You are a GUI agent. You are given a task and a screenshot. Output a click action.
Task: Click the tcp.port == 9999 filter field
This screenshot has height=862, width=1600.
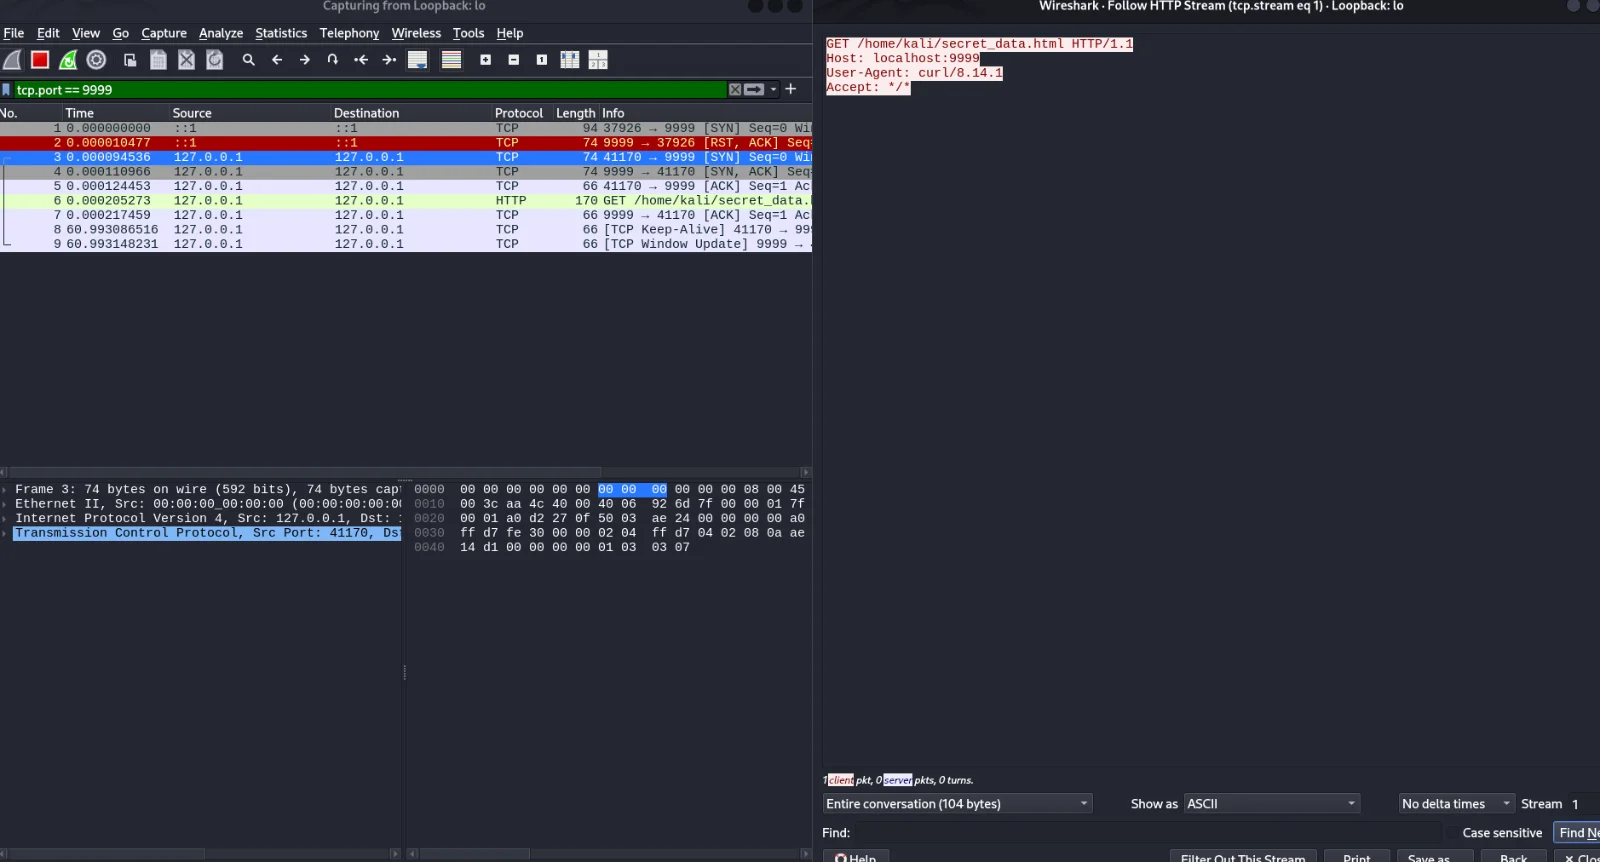tap(370, 90)
